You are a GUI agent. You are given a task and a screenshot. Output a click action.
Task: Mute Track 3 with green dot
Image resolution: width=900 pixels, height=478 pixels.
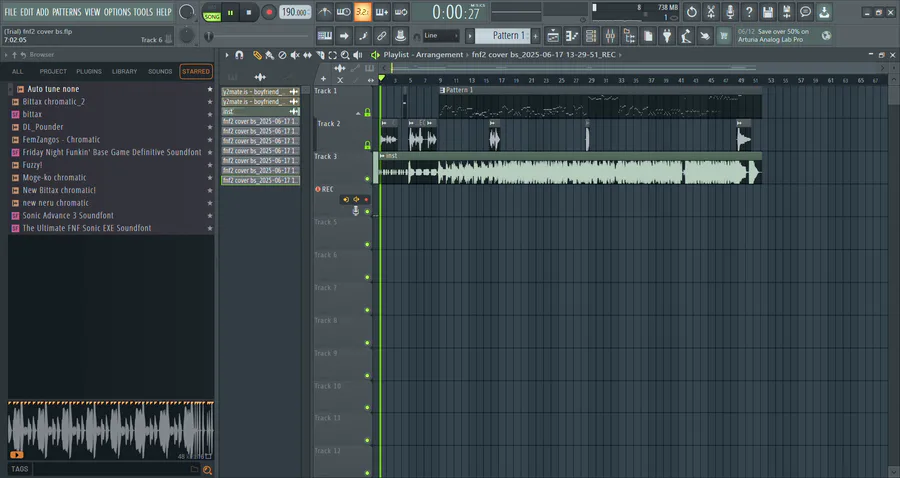coord(367,179)
